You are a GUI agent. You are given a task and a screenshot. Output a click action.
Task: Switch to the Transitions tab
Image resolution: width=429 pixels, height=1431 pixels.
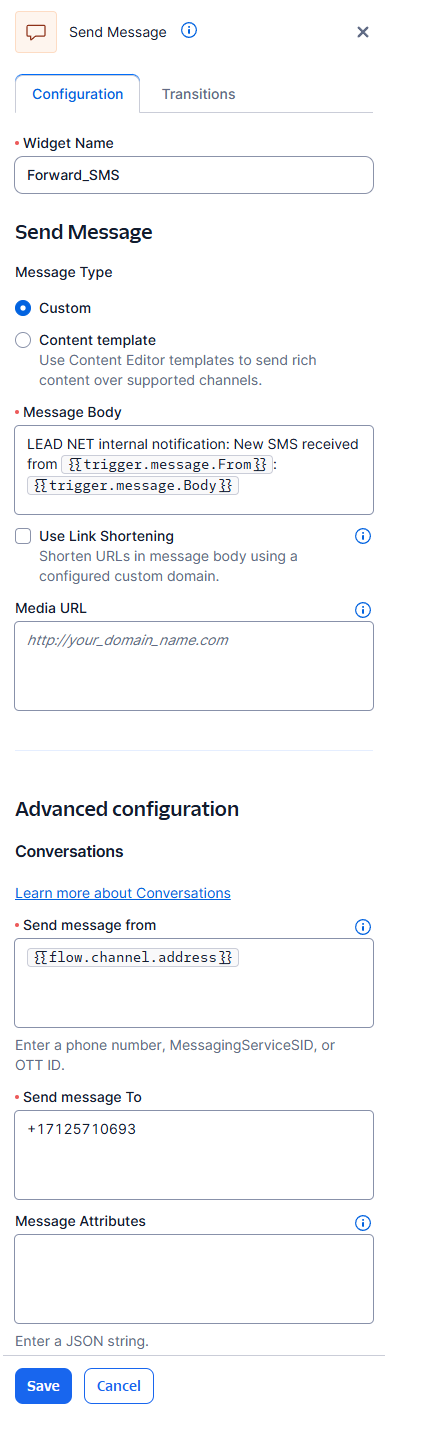(198, 94)
